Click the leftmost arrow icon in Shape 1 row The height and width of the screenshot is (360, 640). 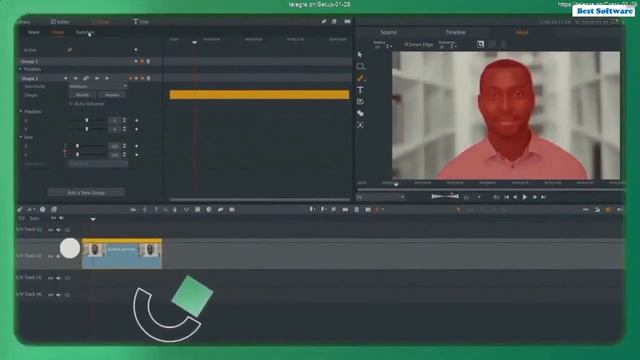click(x=65, y=78)
